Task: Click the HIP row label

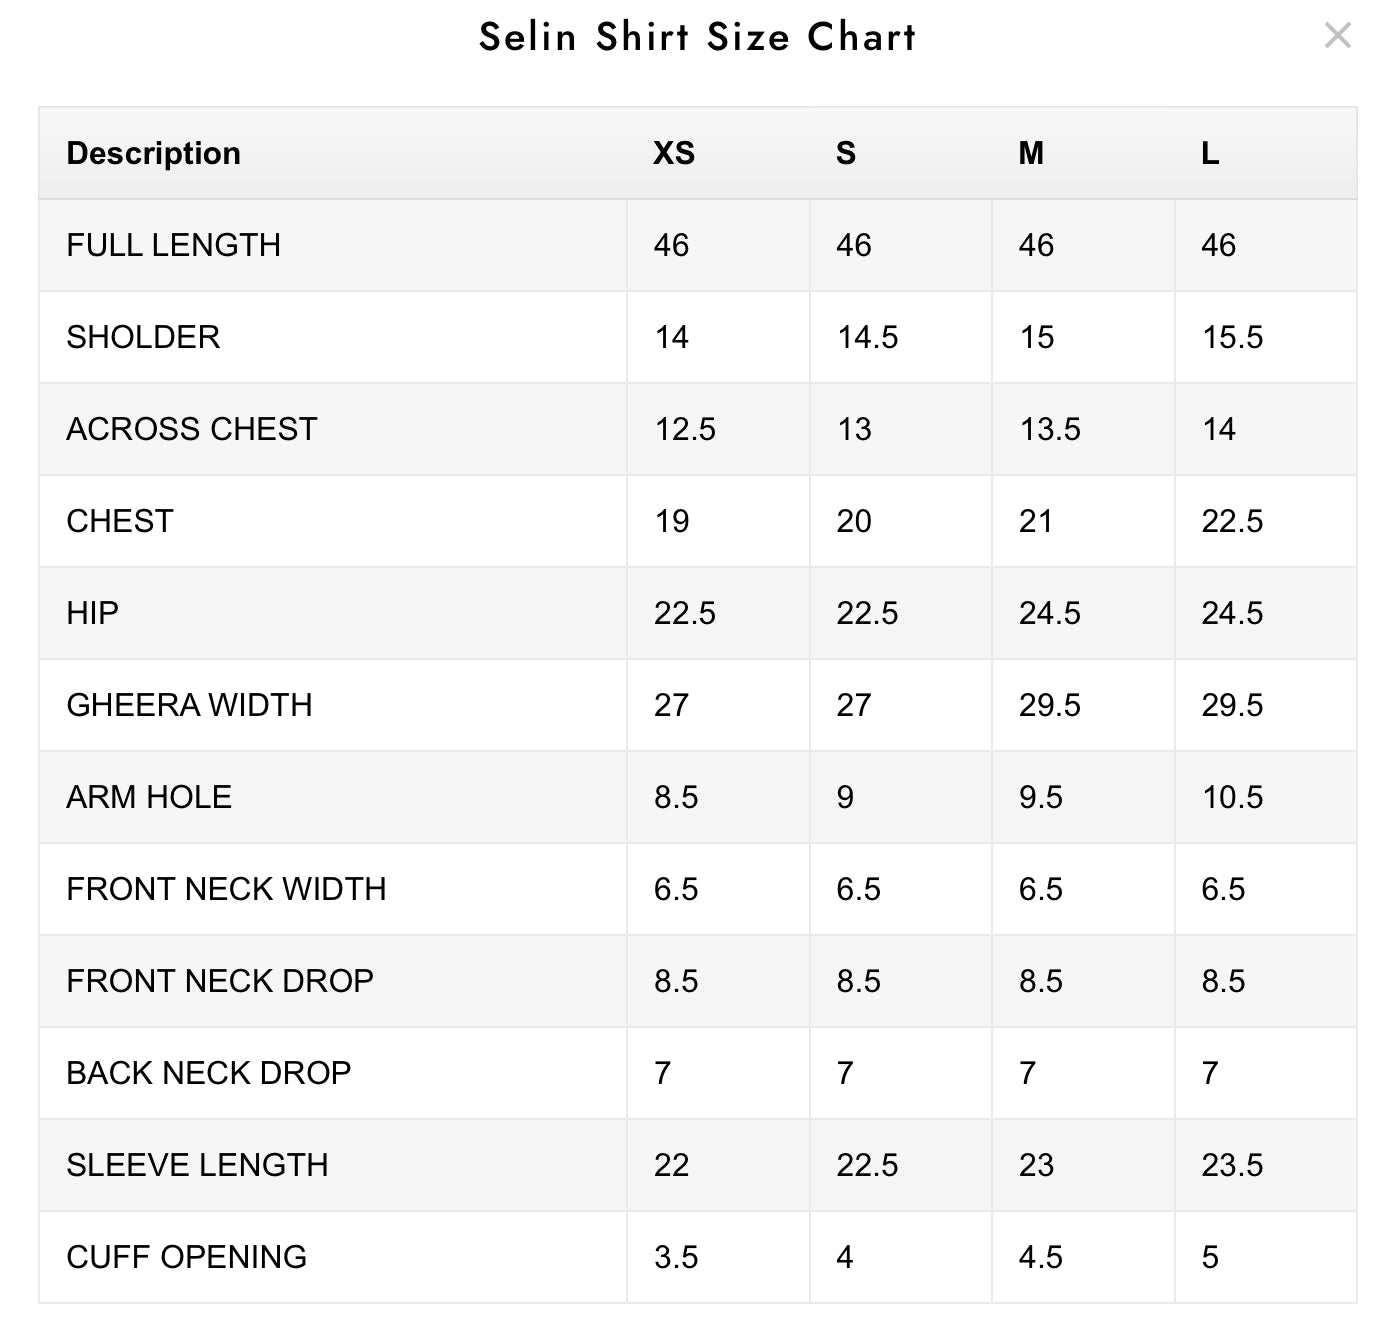Action: [92, 613]
